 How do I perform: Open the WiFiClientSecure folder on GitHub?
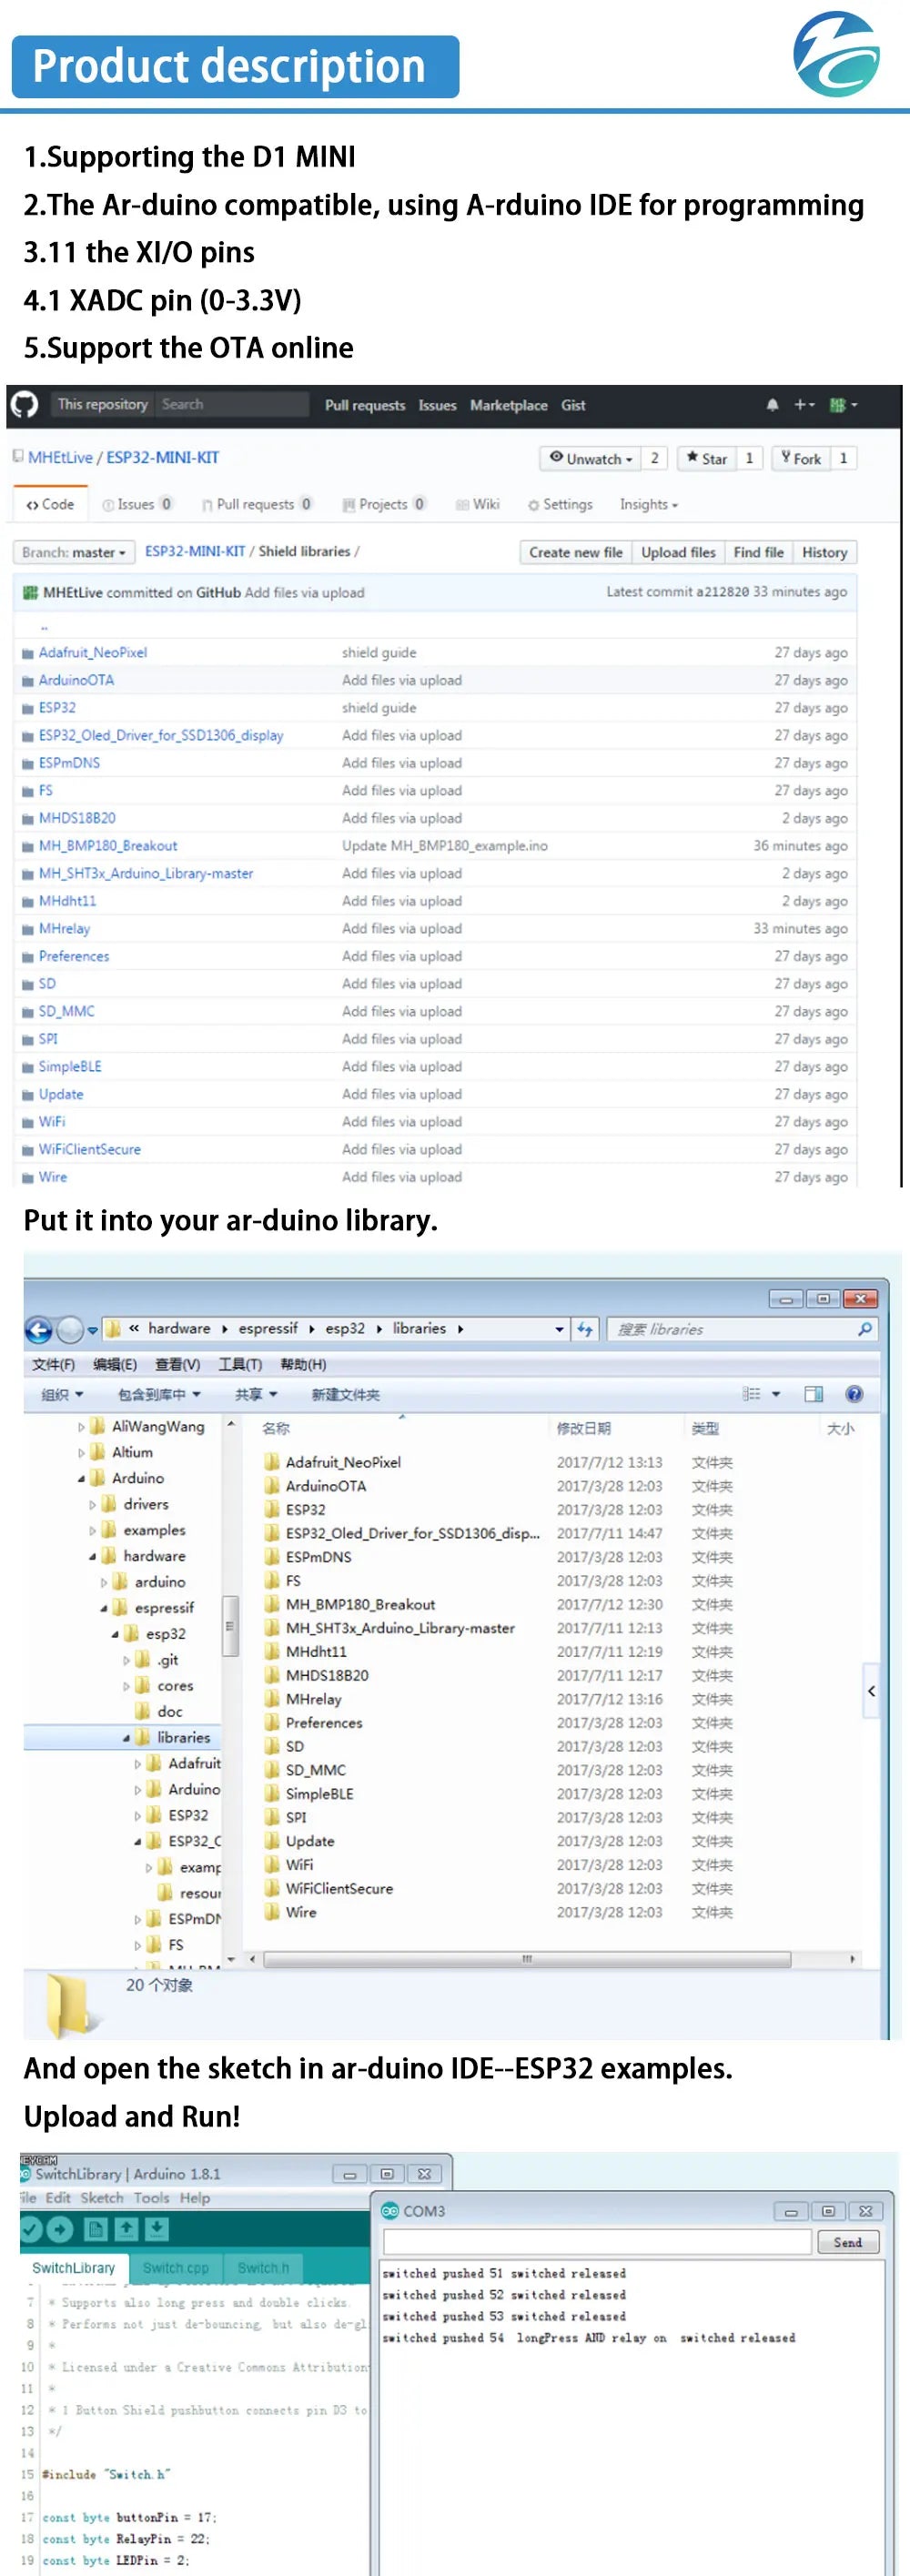click(x=90, y=1149)
